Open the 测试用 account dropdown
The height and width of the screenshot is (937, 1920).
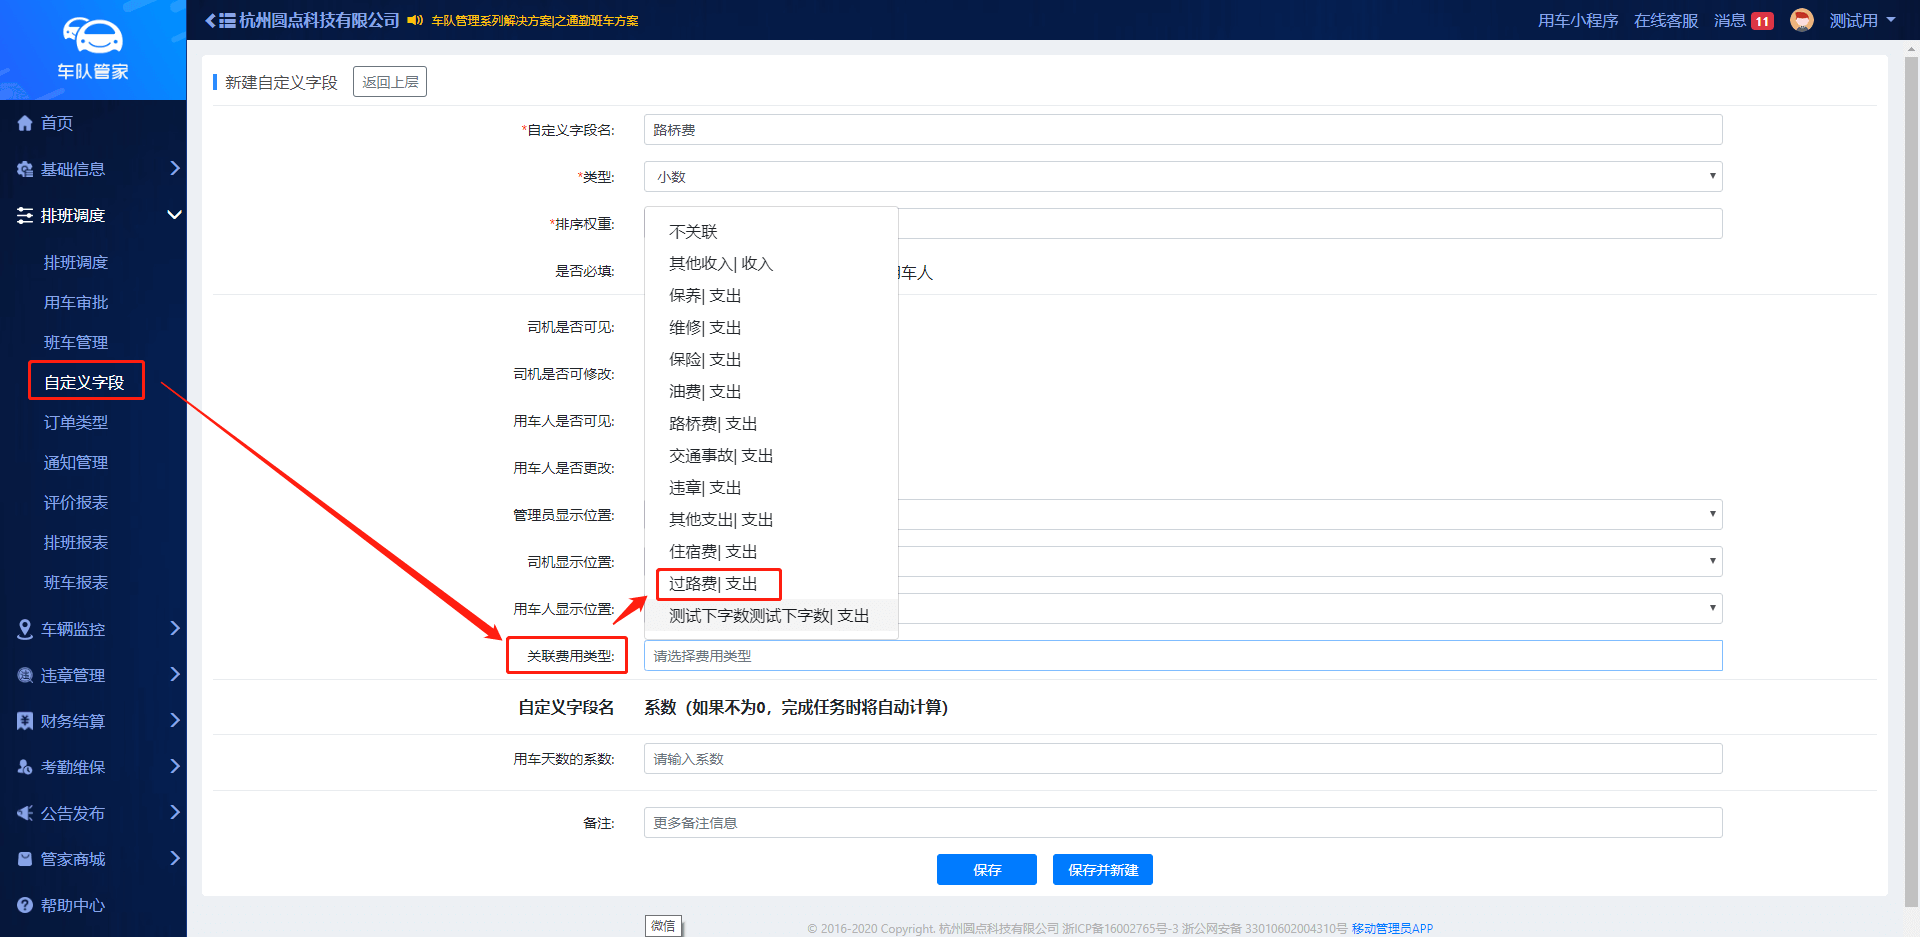click(x=1862, y=20)
